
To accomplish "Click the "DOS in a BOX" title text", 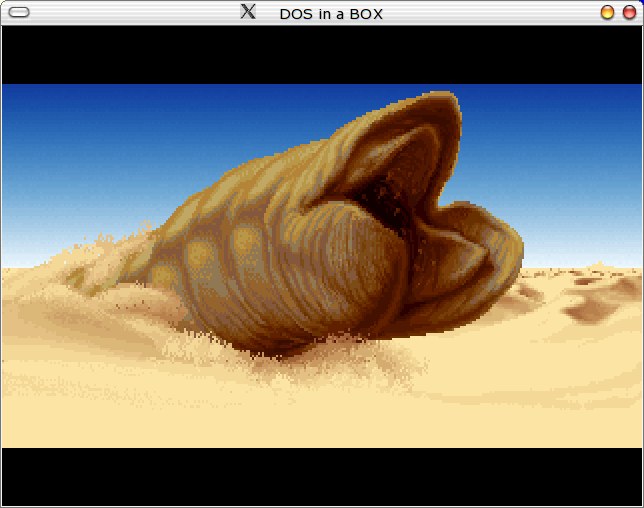I will coord(331,14).
